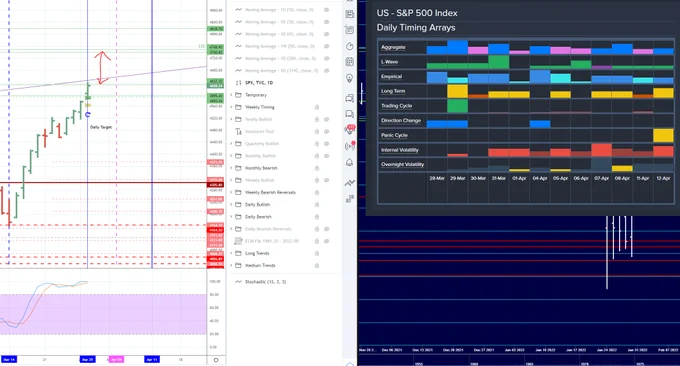Click the Empirical label in Timing Arrays
Image resolution: width=680 pixels, height=366 pixels.
tap(391, 77)
